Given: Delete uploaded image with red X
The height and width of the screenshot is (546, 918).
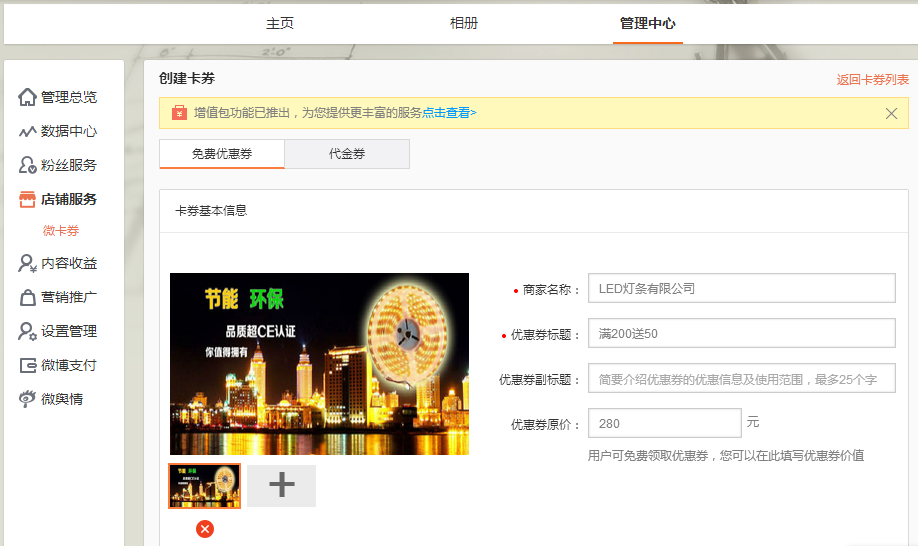Looking at the screenshot, I should coord(205,529).
